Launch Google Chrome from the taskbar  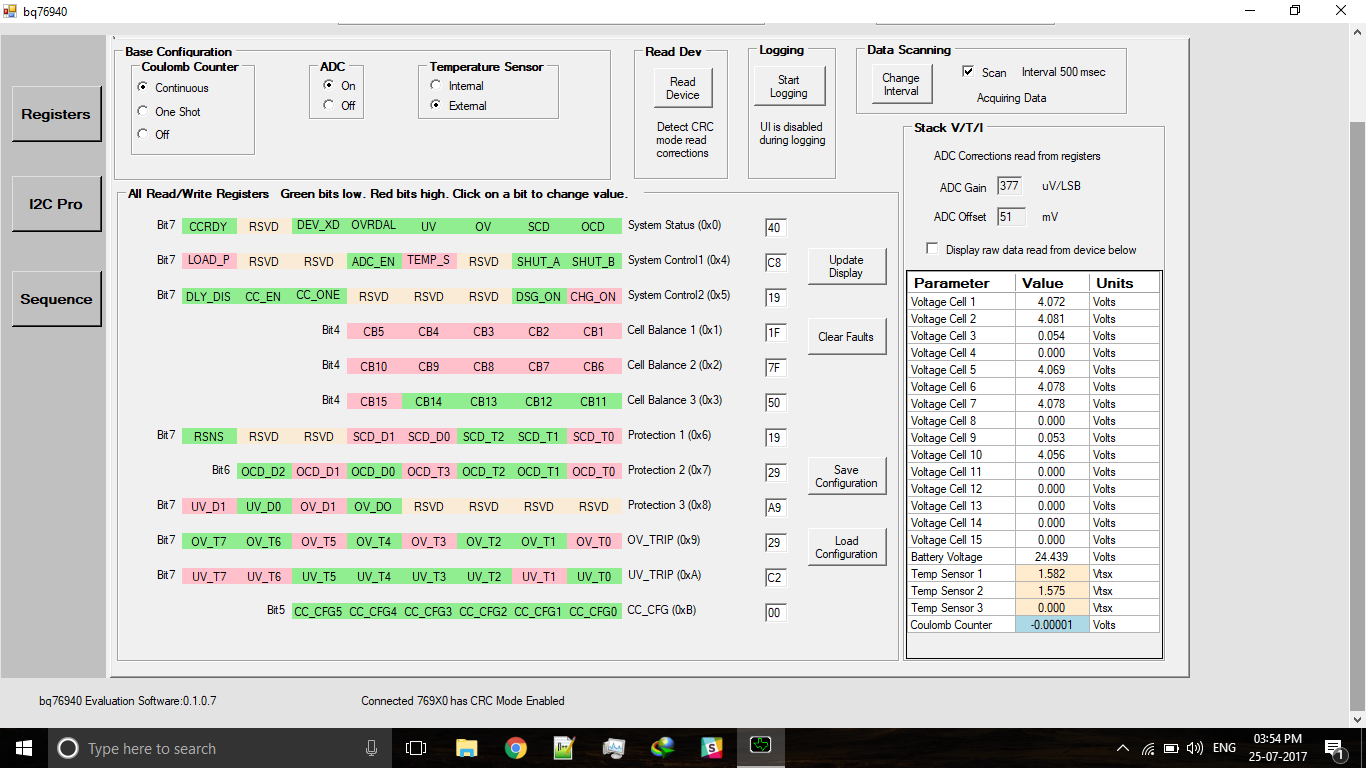coord(515,748)
